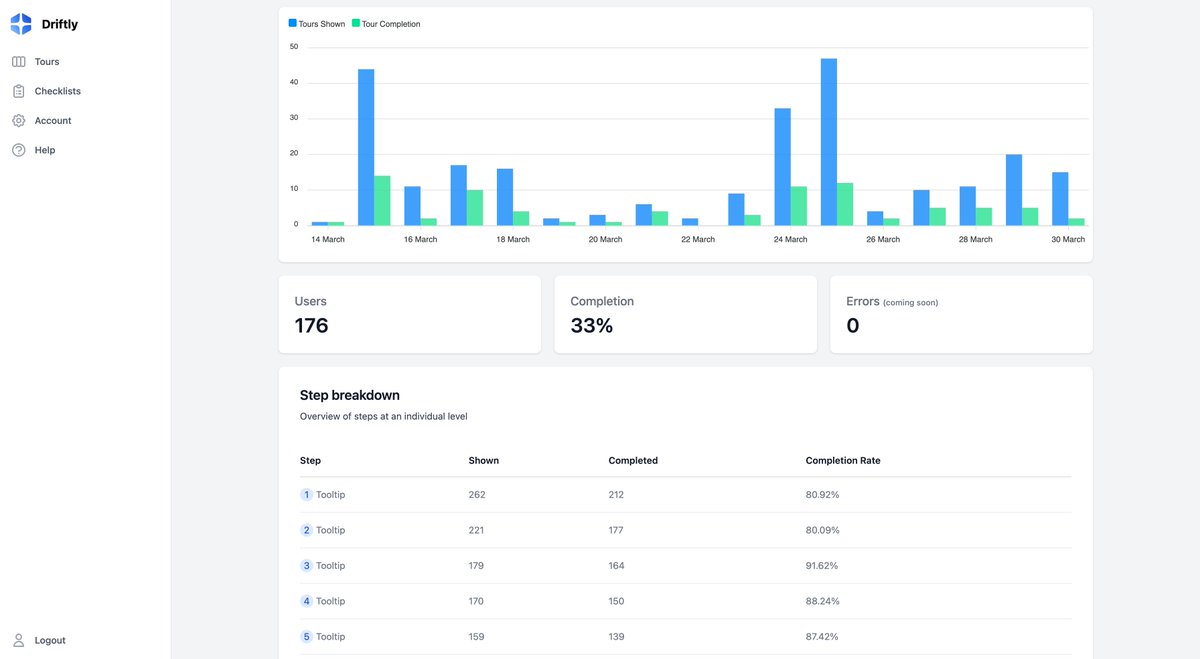This screenshot has width=1200, height=659.
Task: Click the blue bar for 16 March
Action: [412, 205]
